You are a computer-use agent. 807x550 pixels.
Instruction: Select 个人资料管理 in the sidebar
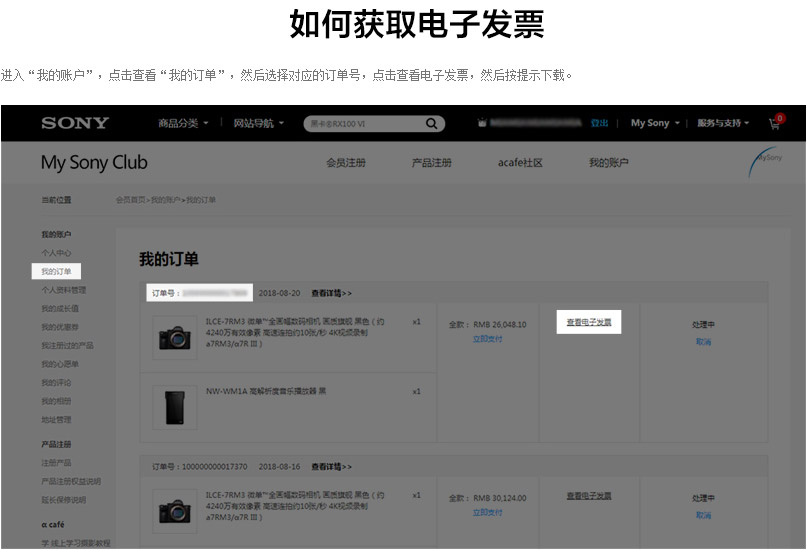pyautogui.click(x=63, y=290)
